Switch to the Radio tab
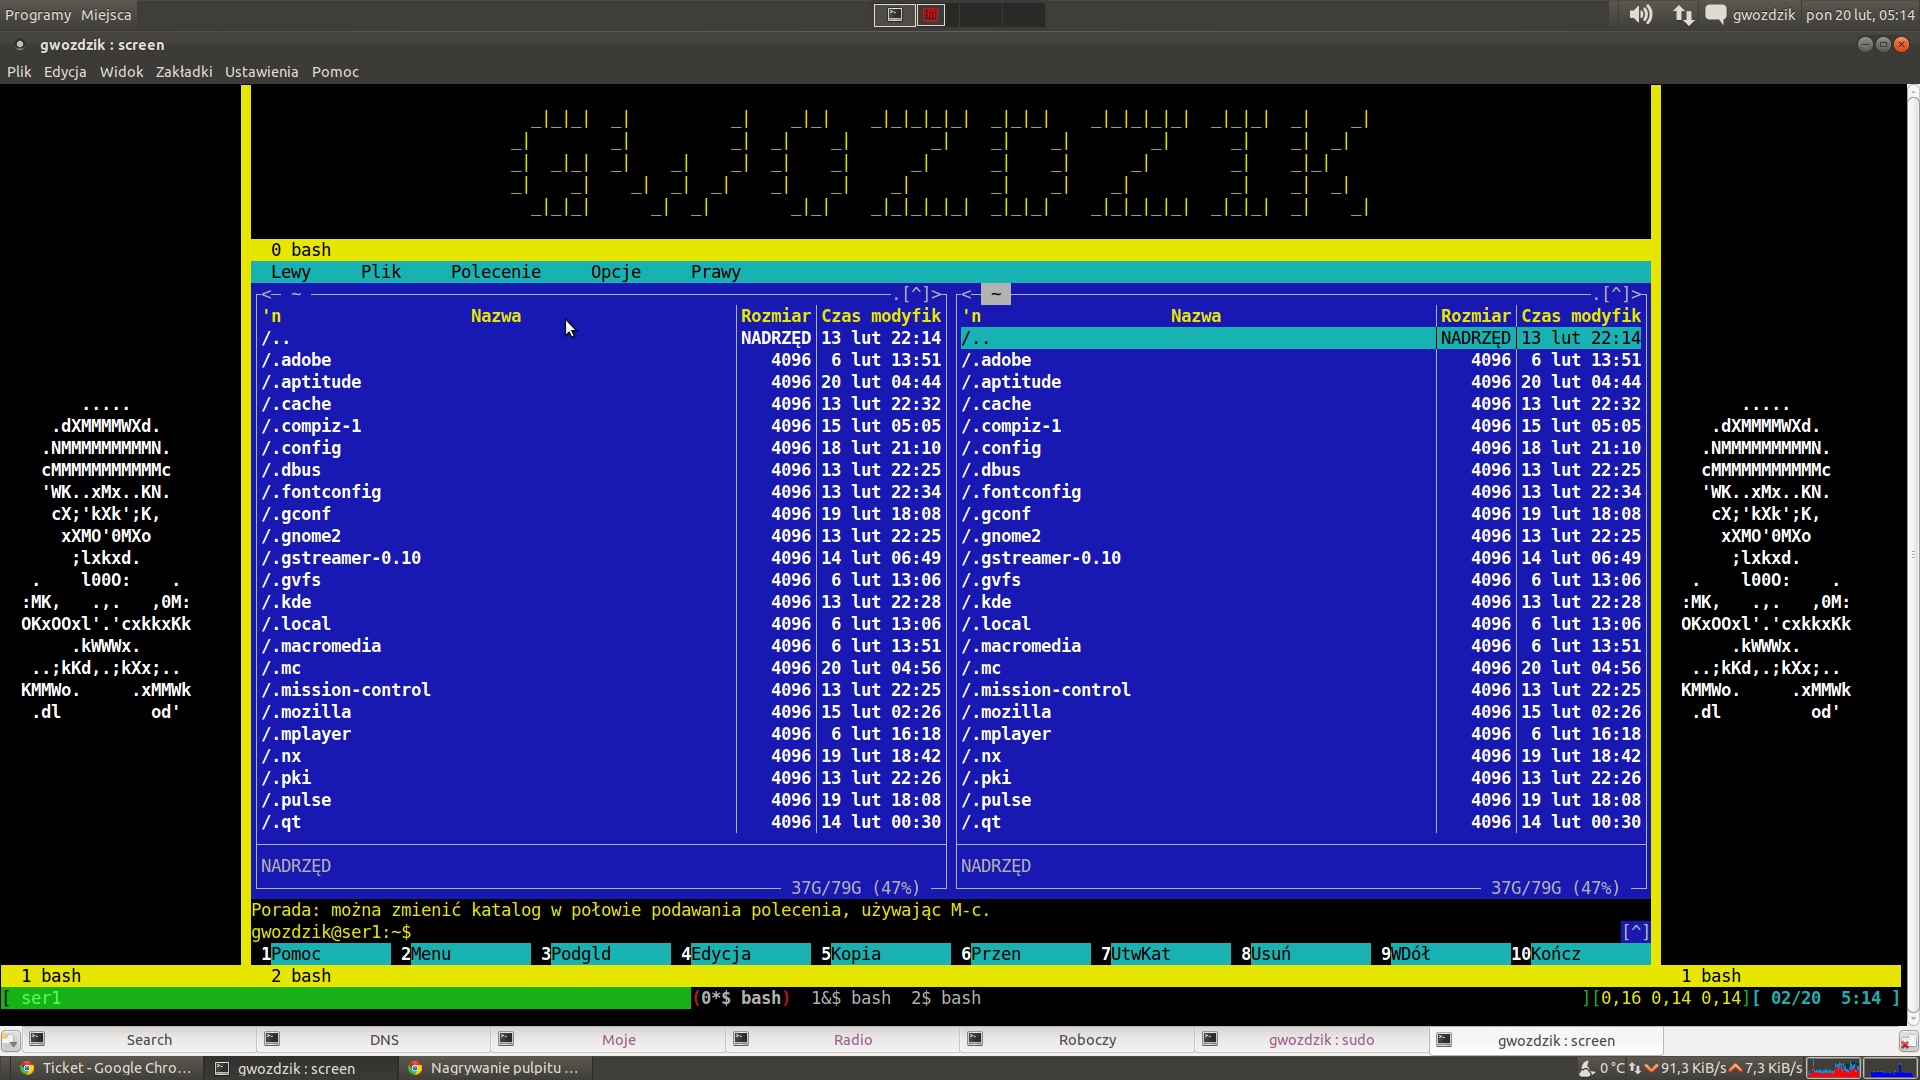Image resolution: width=1920 pixels, height=1080 pixels. pyautogui.click(x=852, y=1040)
